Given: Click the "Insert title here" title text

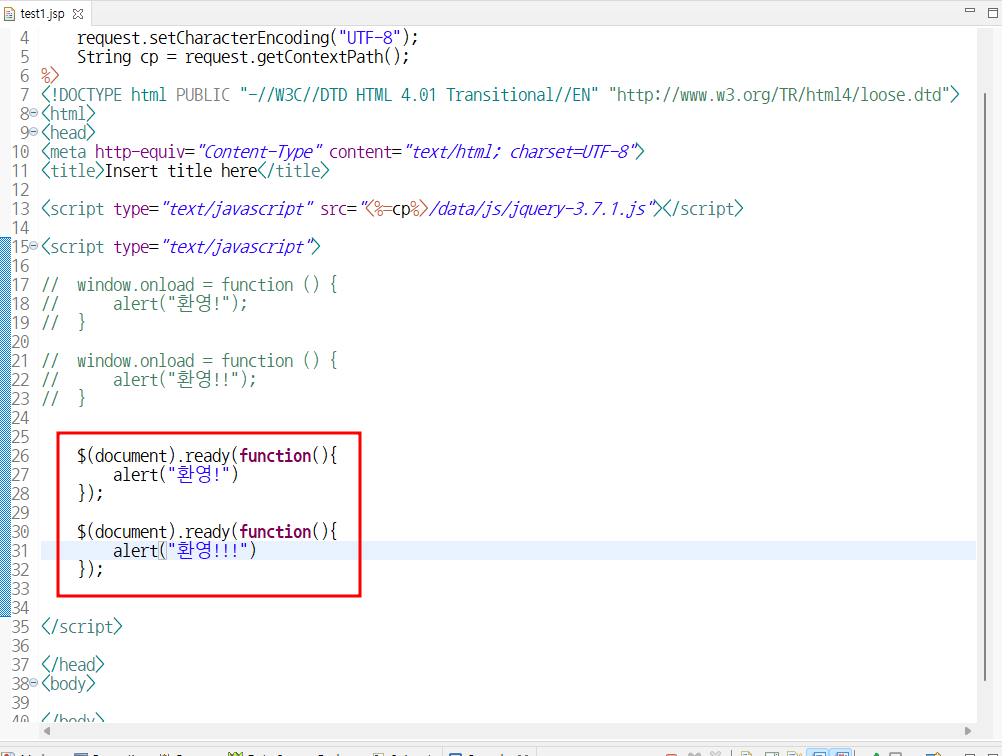Looking at the screenshot, I should (181, 171).
